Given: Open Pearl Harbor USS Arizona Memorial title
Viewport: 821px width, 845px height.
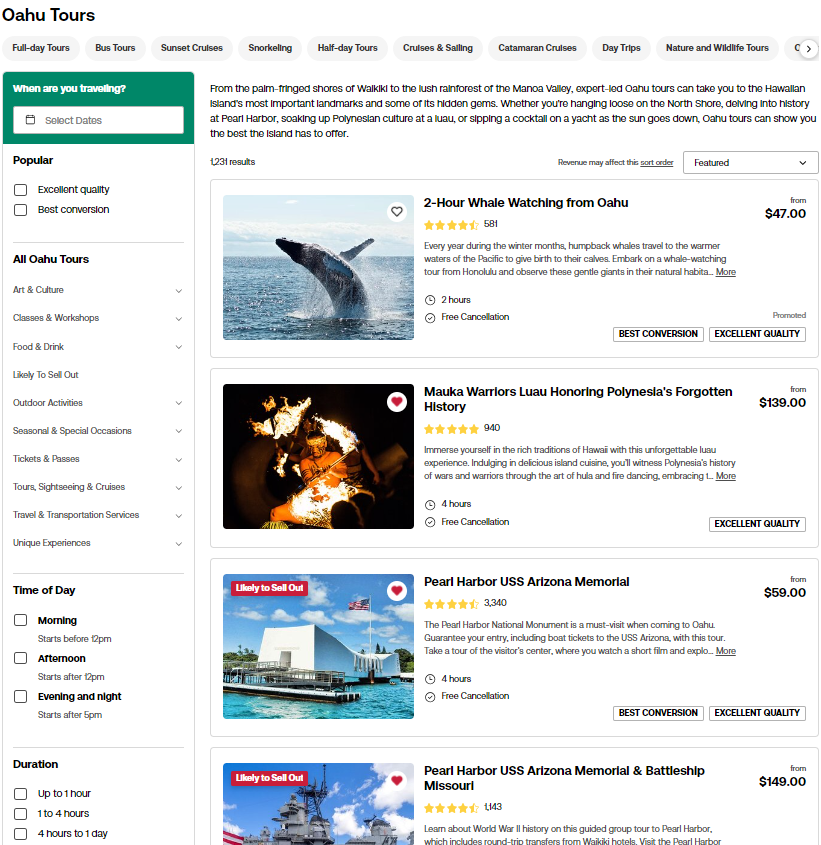Looking at the screenshot, I should [527, 581].
